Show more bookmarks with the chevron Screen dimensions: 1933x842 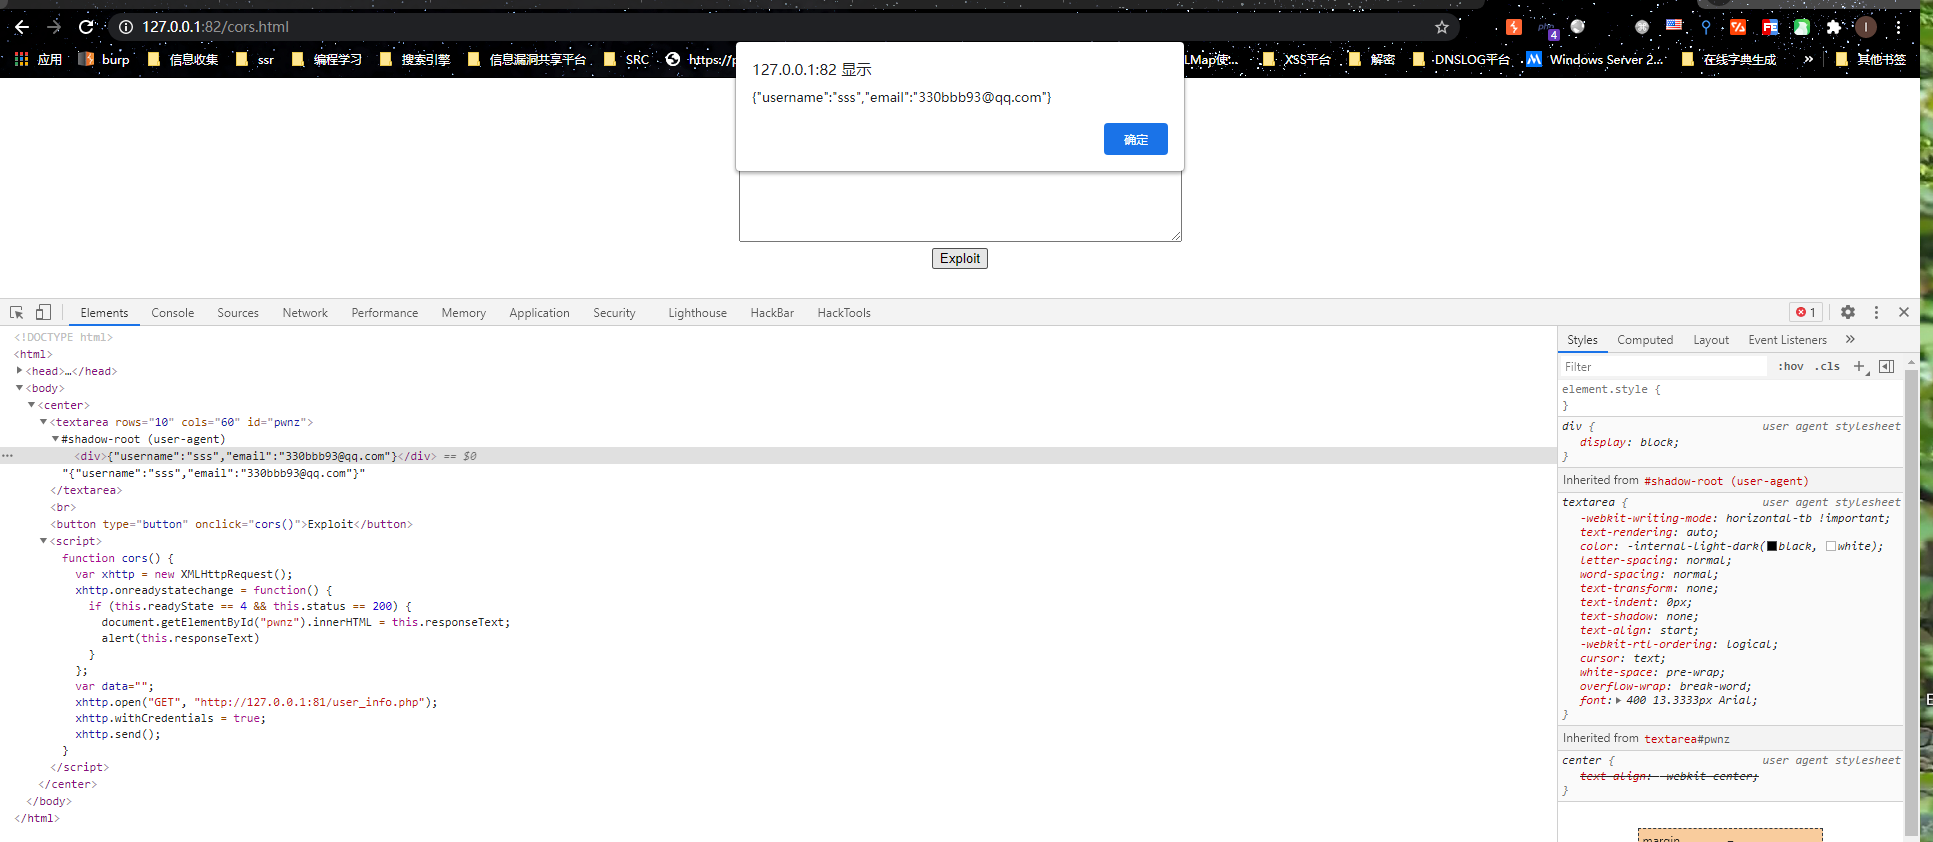1808,59
